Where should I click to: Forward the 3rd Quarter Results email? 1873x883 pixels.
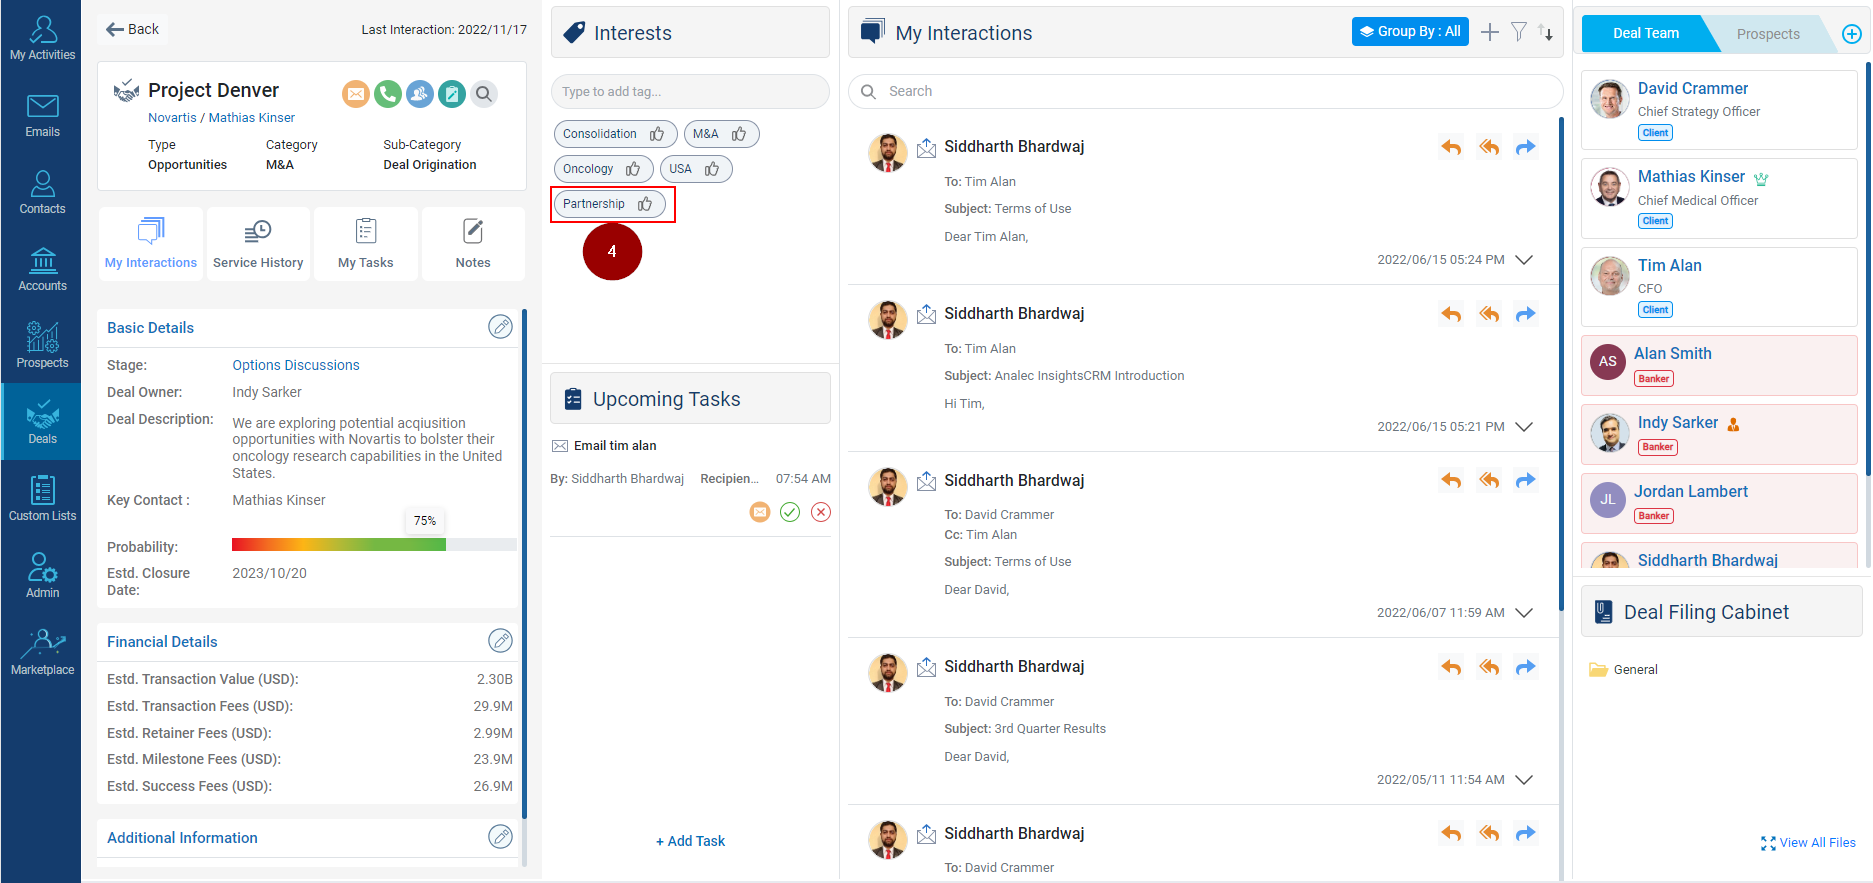click(x=1525, y=667)
